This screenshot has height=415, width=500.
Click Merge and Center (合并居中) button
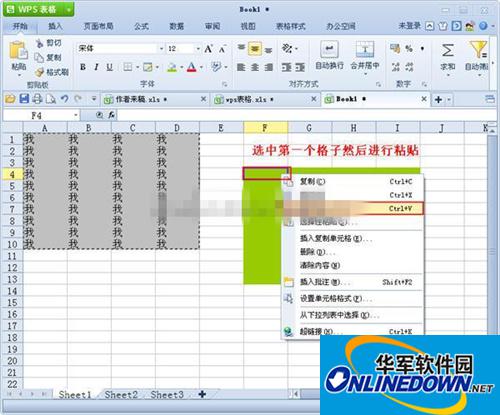[x=365, y=57]
